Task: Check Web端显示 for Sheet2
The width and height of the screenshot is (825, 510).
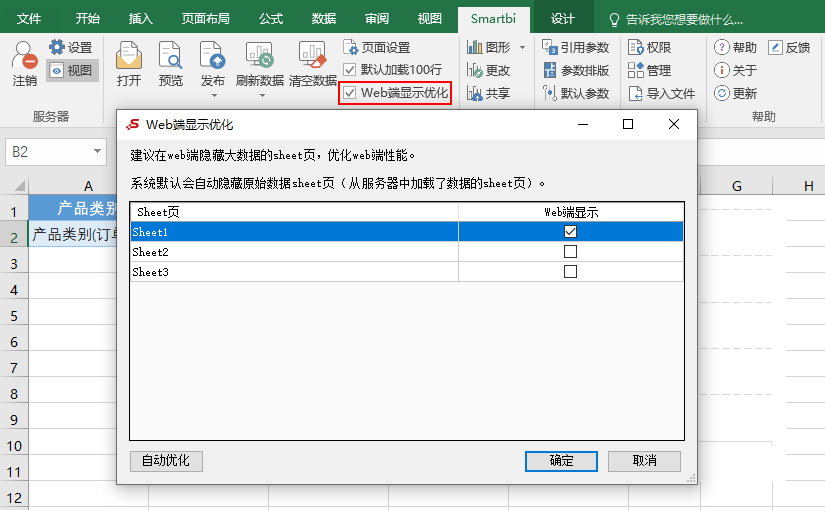Action: pos(570,252)
